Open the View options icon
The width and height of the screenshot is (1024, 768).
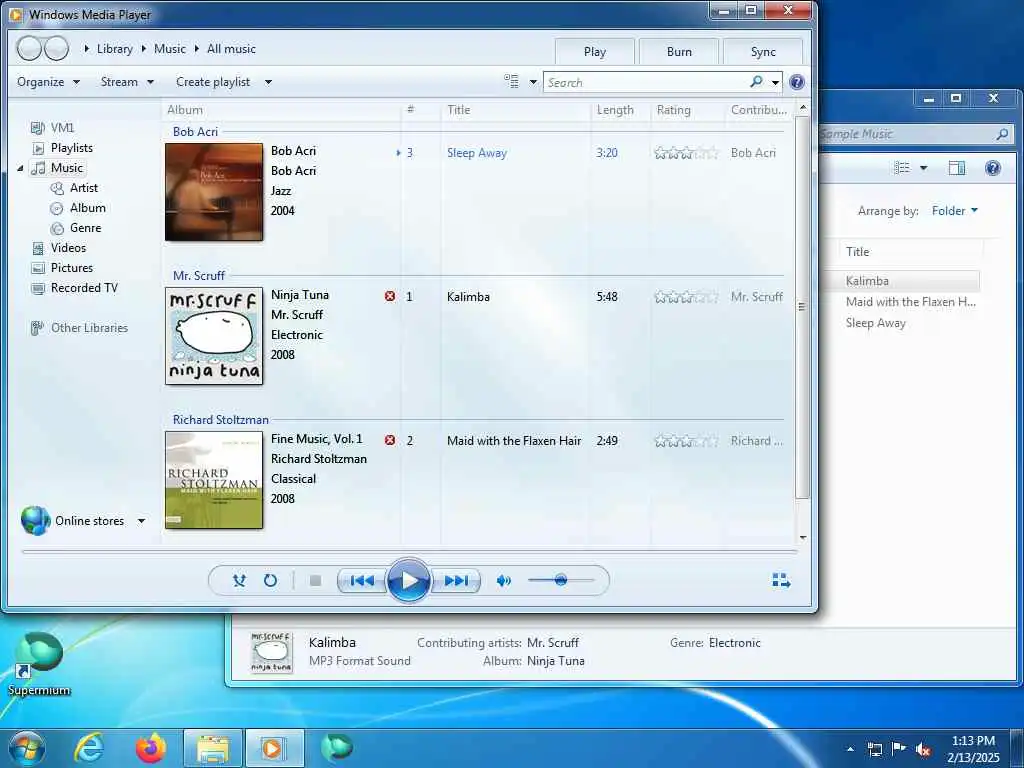pos(511,82)
